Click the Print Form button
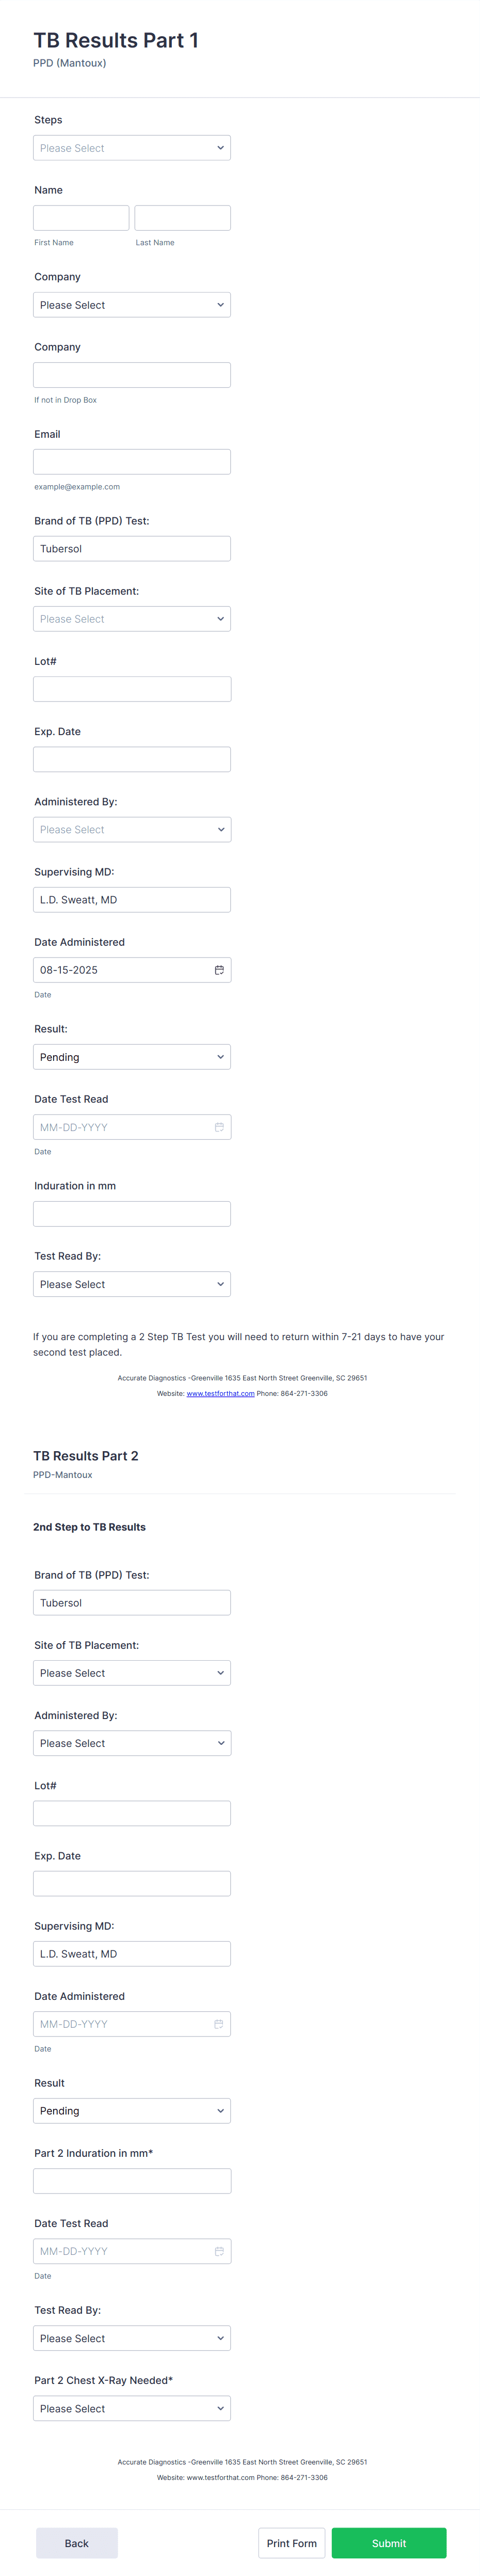 [291, 2543]
